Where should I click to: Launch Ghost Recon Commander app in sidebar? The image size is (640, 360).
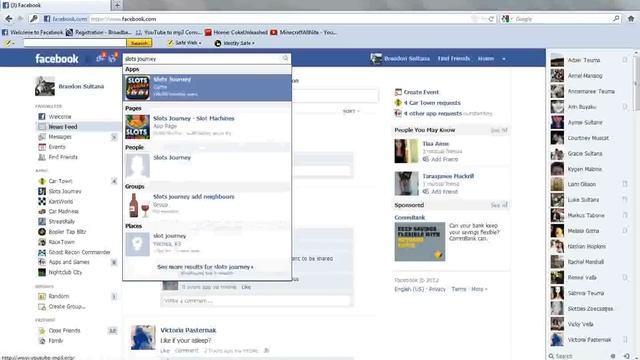(79, 252)
